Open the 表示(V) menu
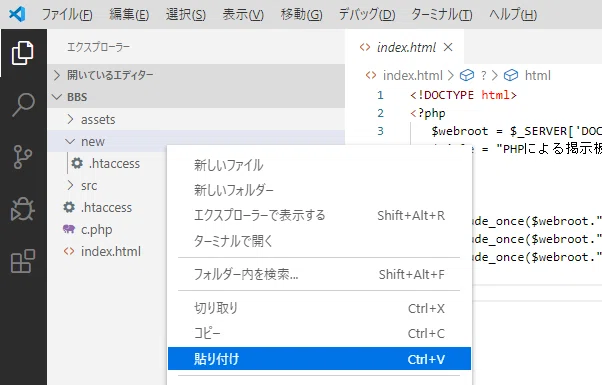The width and height of the screenshot is (602, 385). point(243,15)
